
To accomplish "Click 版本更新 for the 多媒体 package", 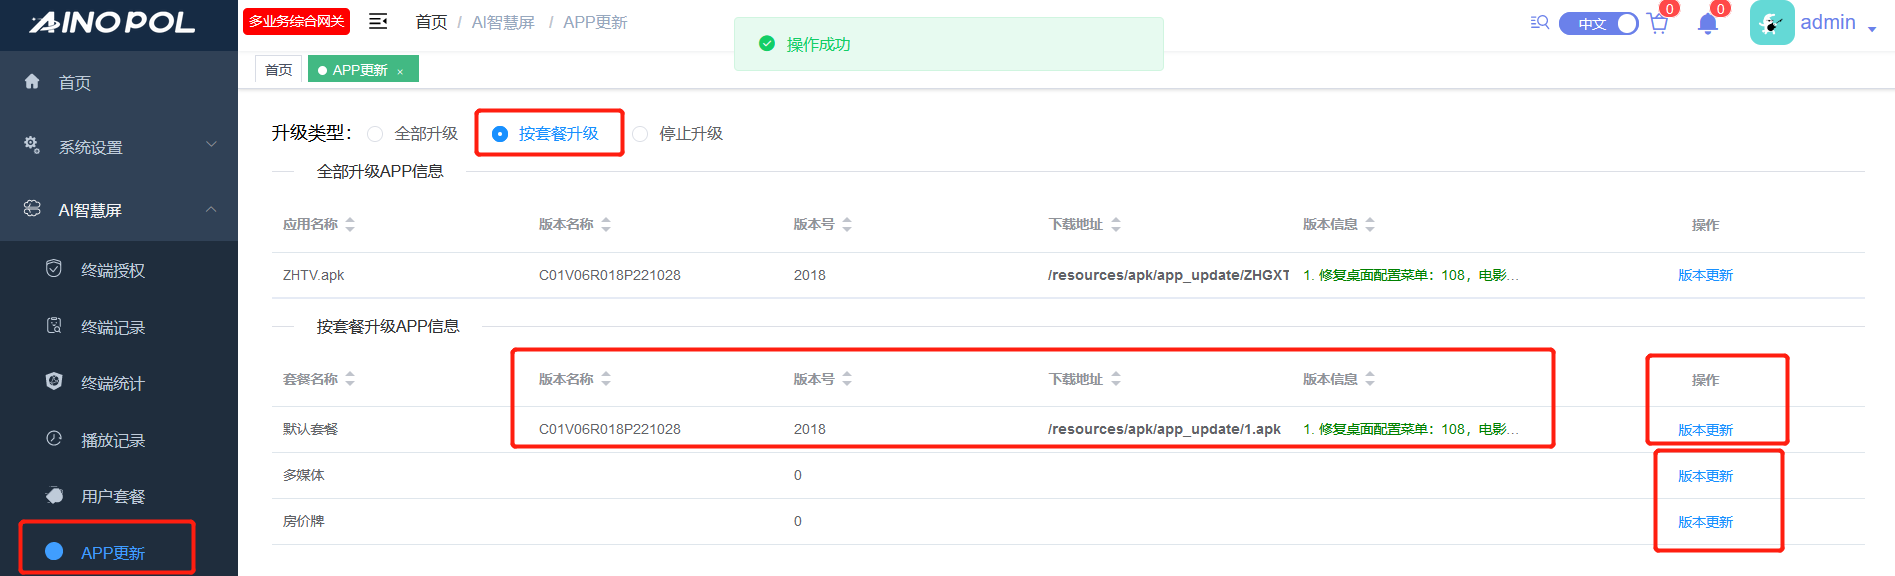I will [1705, 476].
